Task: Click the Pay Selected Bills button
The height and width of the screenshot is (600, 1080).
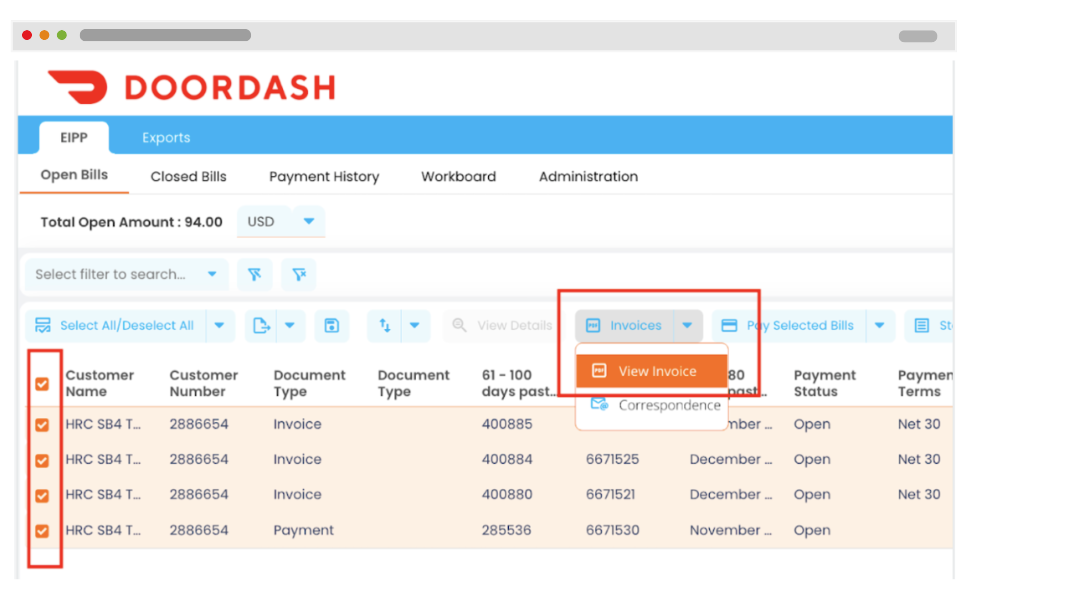Action: [789, 325]
